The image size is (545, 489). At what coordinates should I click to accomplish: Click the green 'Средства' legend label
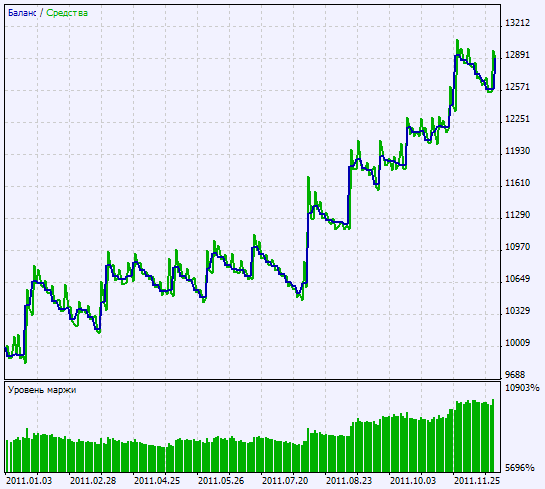pyautogui.click(x=67, y=13)
